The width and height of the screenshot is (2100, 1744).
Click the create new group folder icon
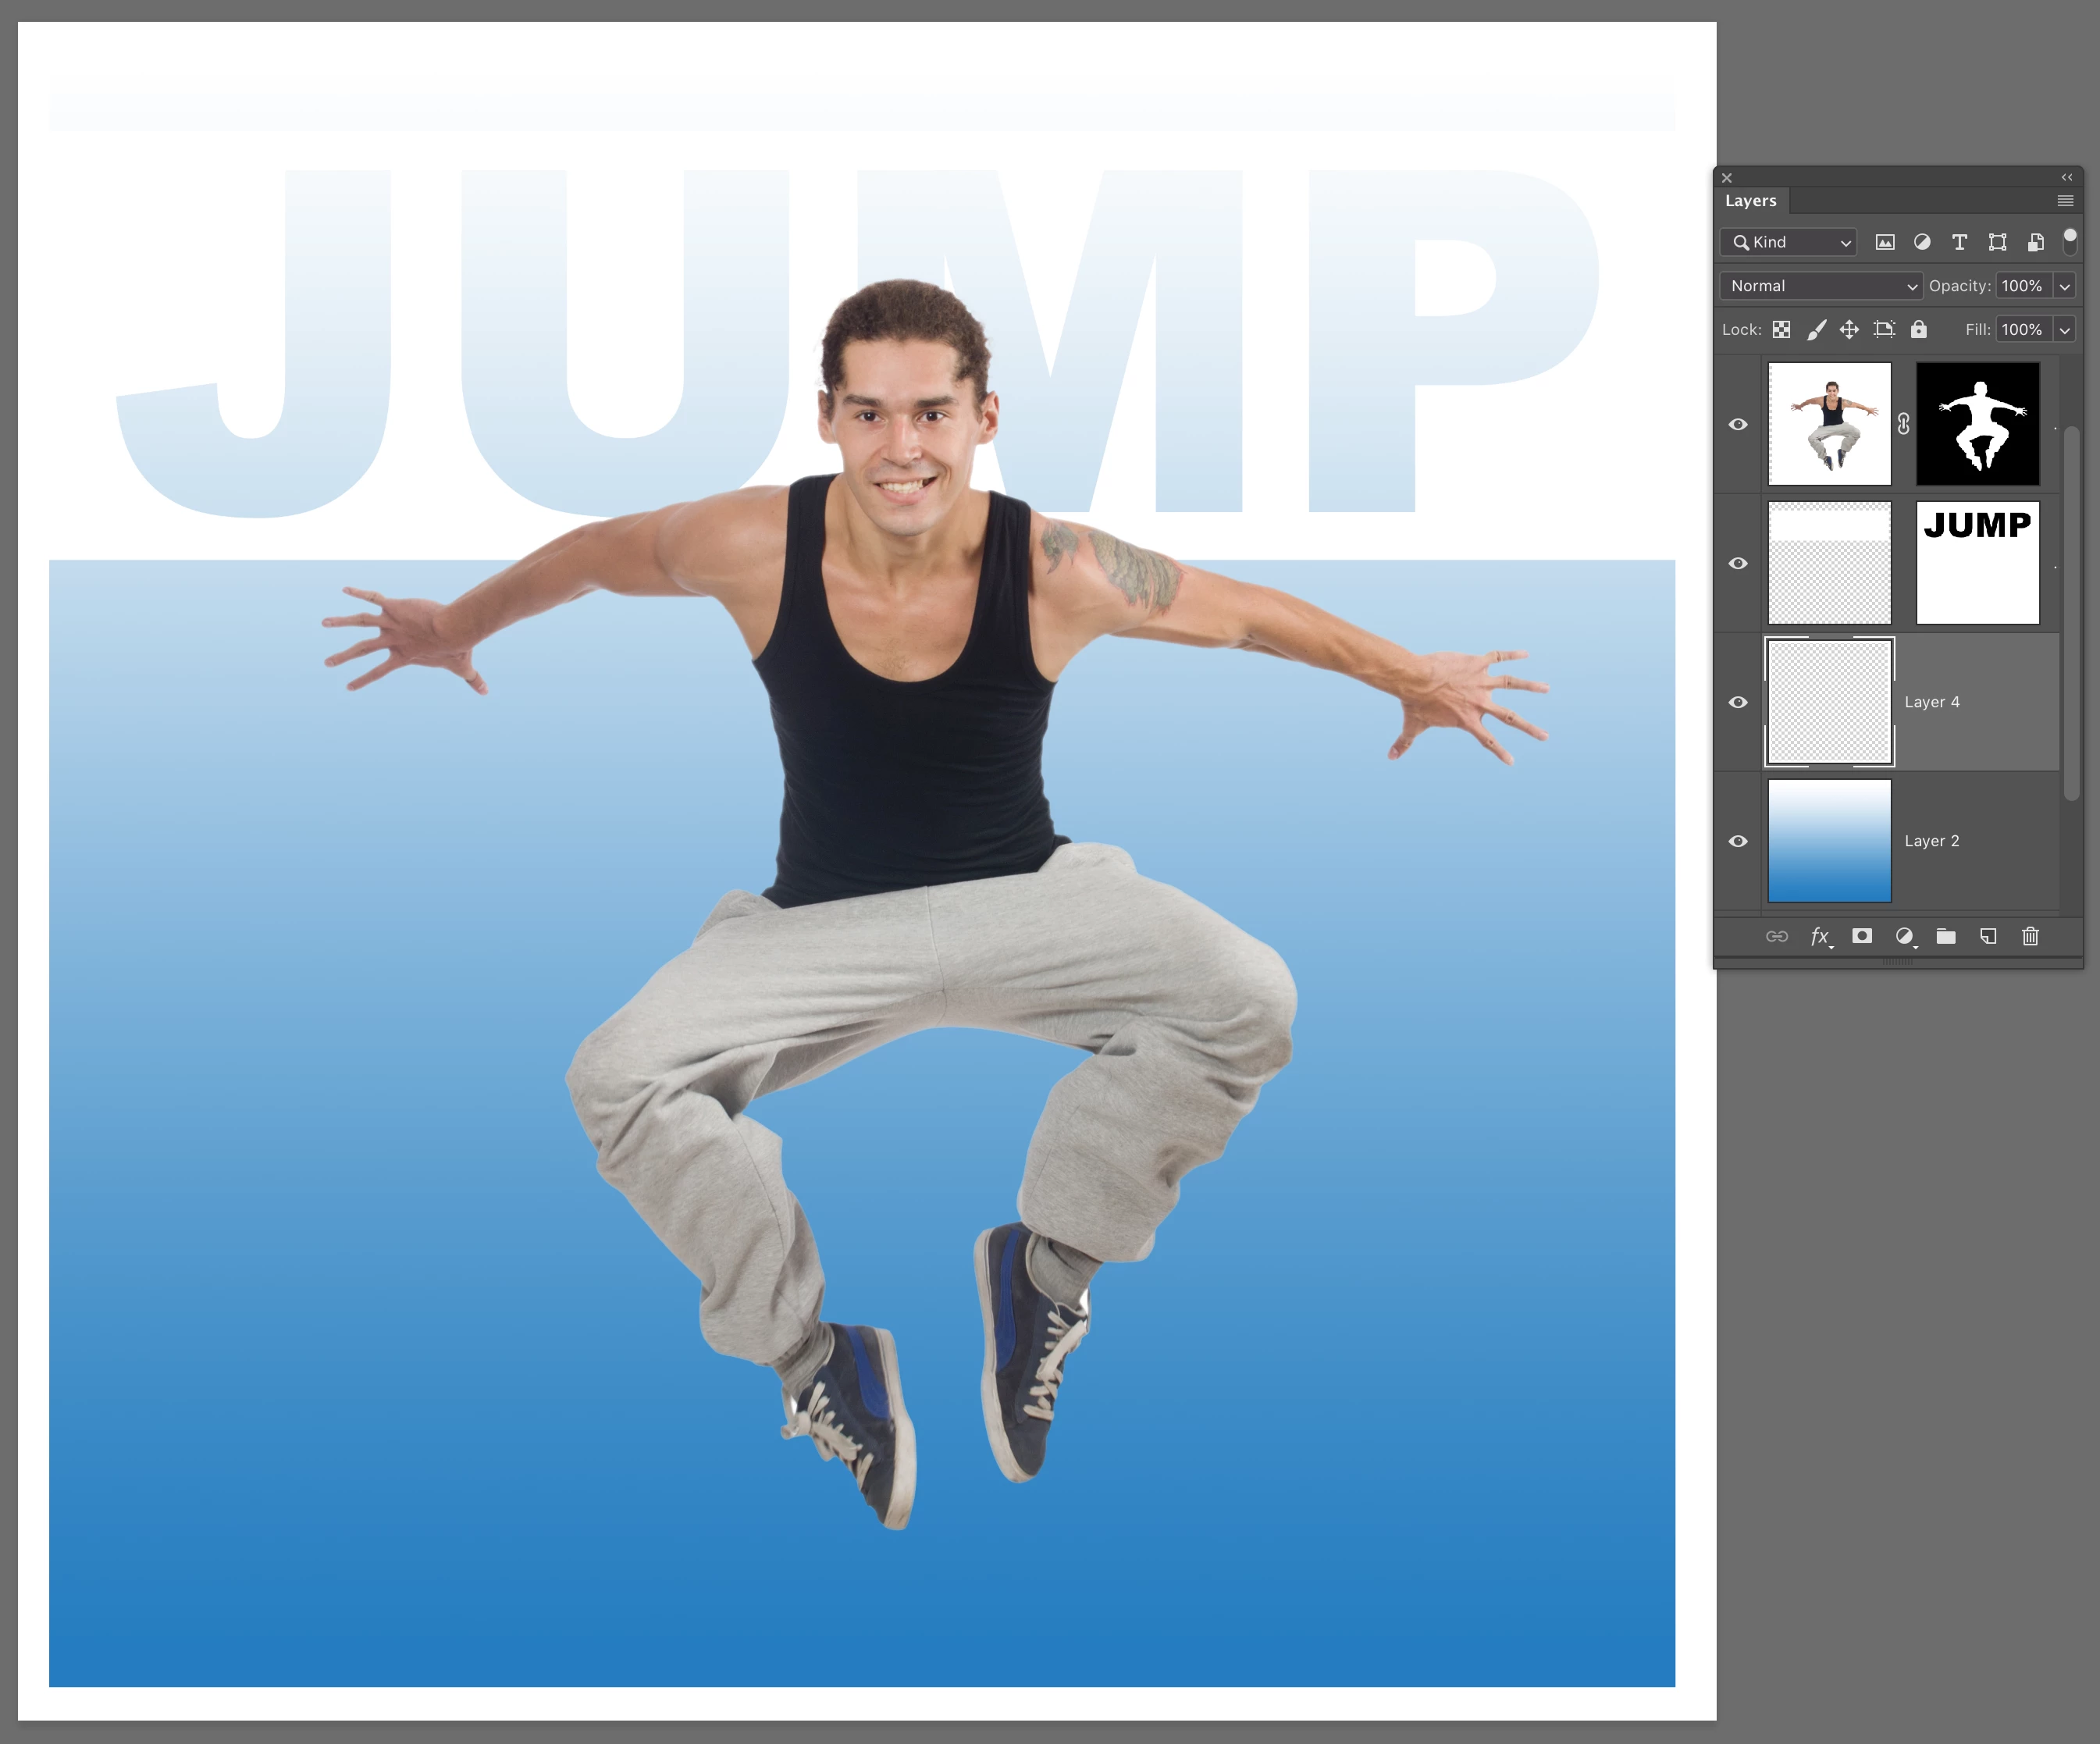pos(1946,936)
